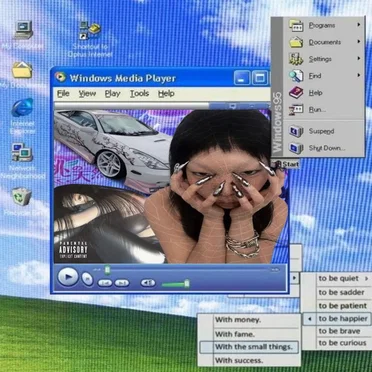Open the Network Neighborhood icon

(x=22, y=152)
